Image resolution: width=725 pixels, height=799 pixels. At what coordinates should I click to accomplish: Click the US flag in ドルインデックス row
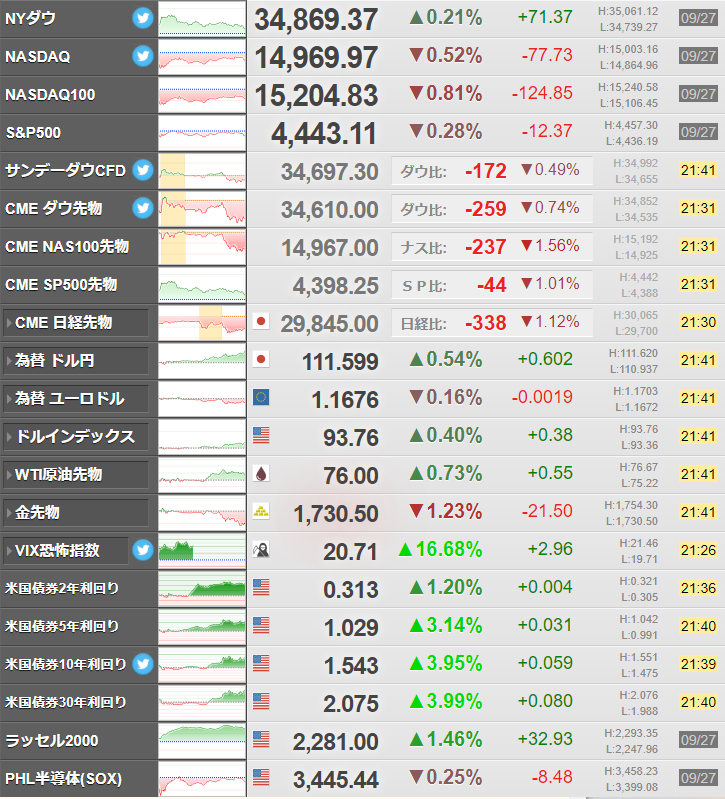coord(261,436)
